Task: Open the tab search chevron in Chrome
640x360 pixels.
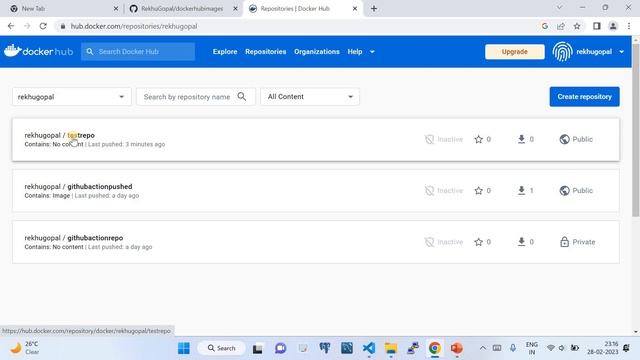Action: (x=560, y=8)
